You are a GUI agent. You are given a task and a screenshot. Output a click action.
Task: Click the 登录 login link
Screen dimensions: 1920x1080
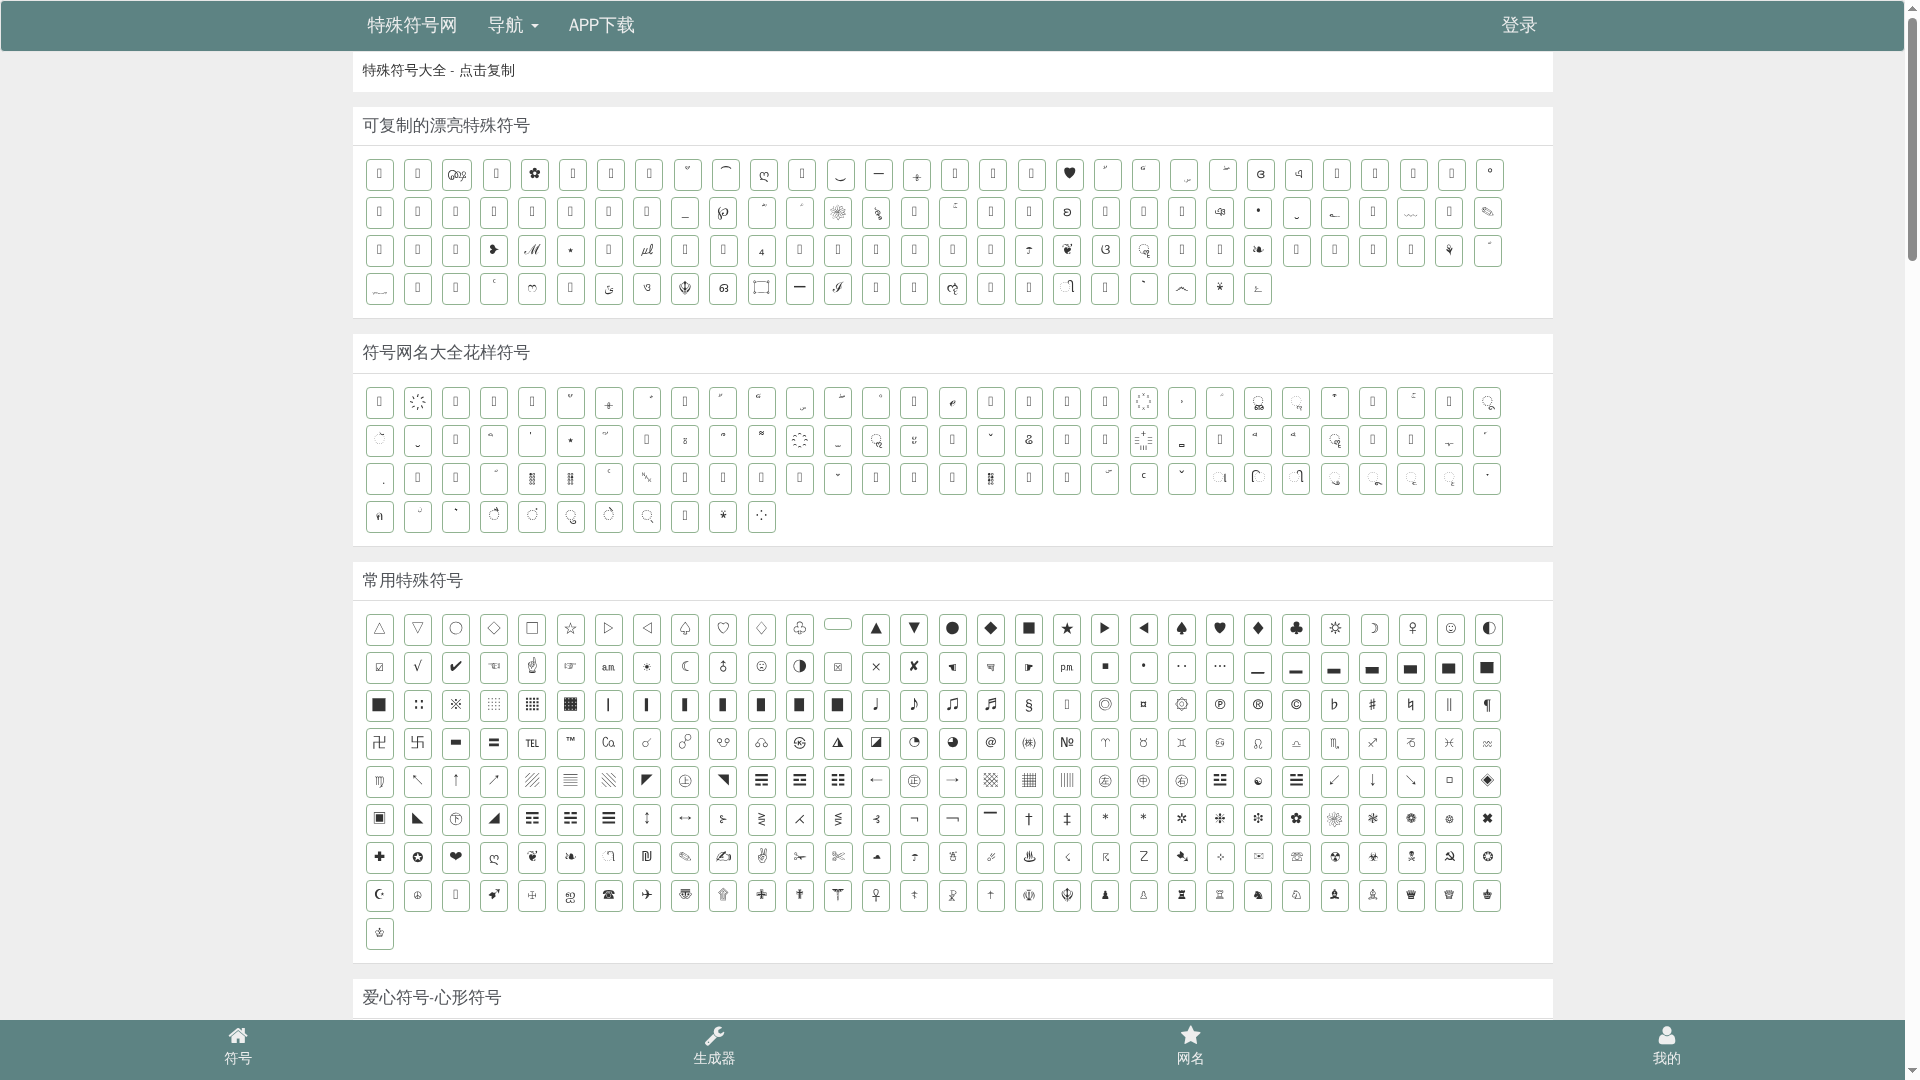tap(1518, 25)
